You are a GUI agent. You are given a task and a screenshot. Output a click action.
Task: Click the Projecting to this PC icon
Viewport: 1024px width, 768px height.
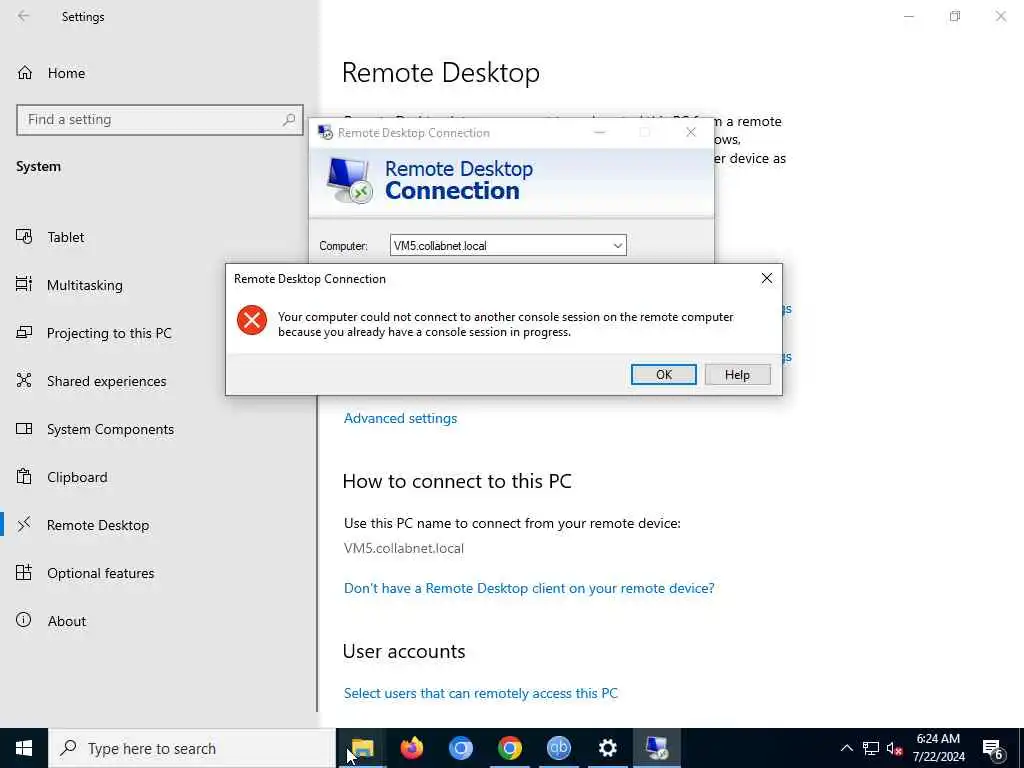coord(24,332)
